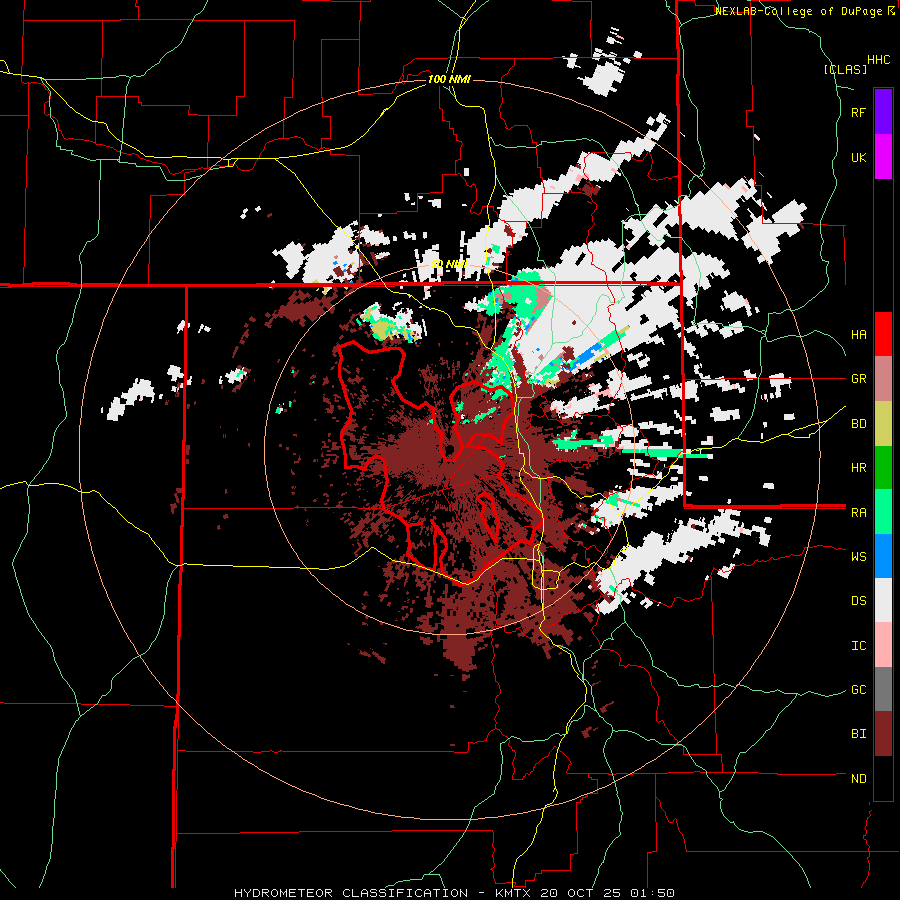Click the HHC product label
Viewport: 900px width, 900px height.
click(879, 60)
